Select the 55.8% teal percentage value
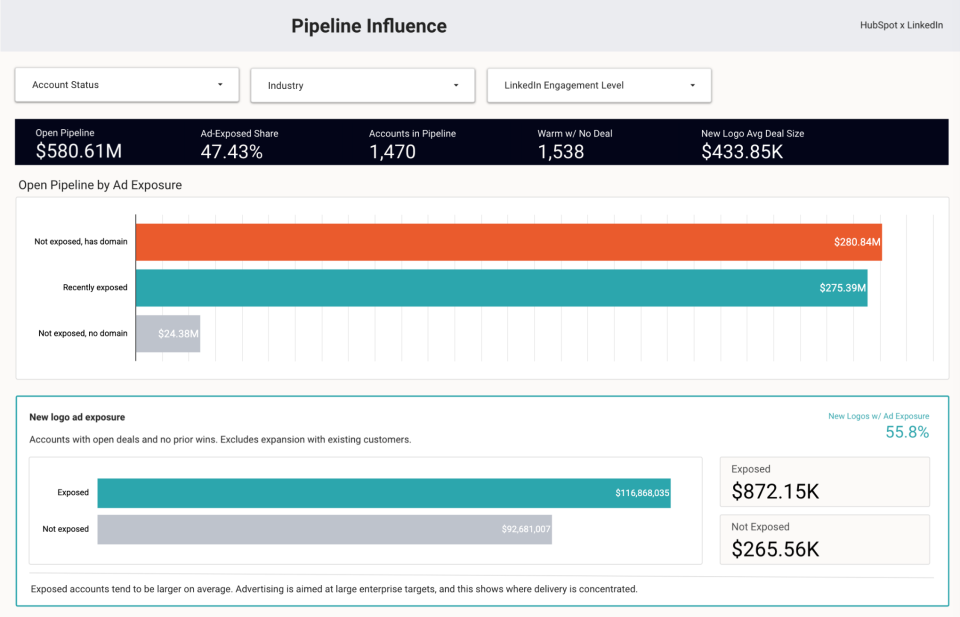Screen dimensions: 960x617 [x=907, y=432]
